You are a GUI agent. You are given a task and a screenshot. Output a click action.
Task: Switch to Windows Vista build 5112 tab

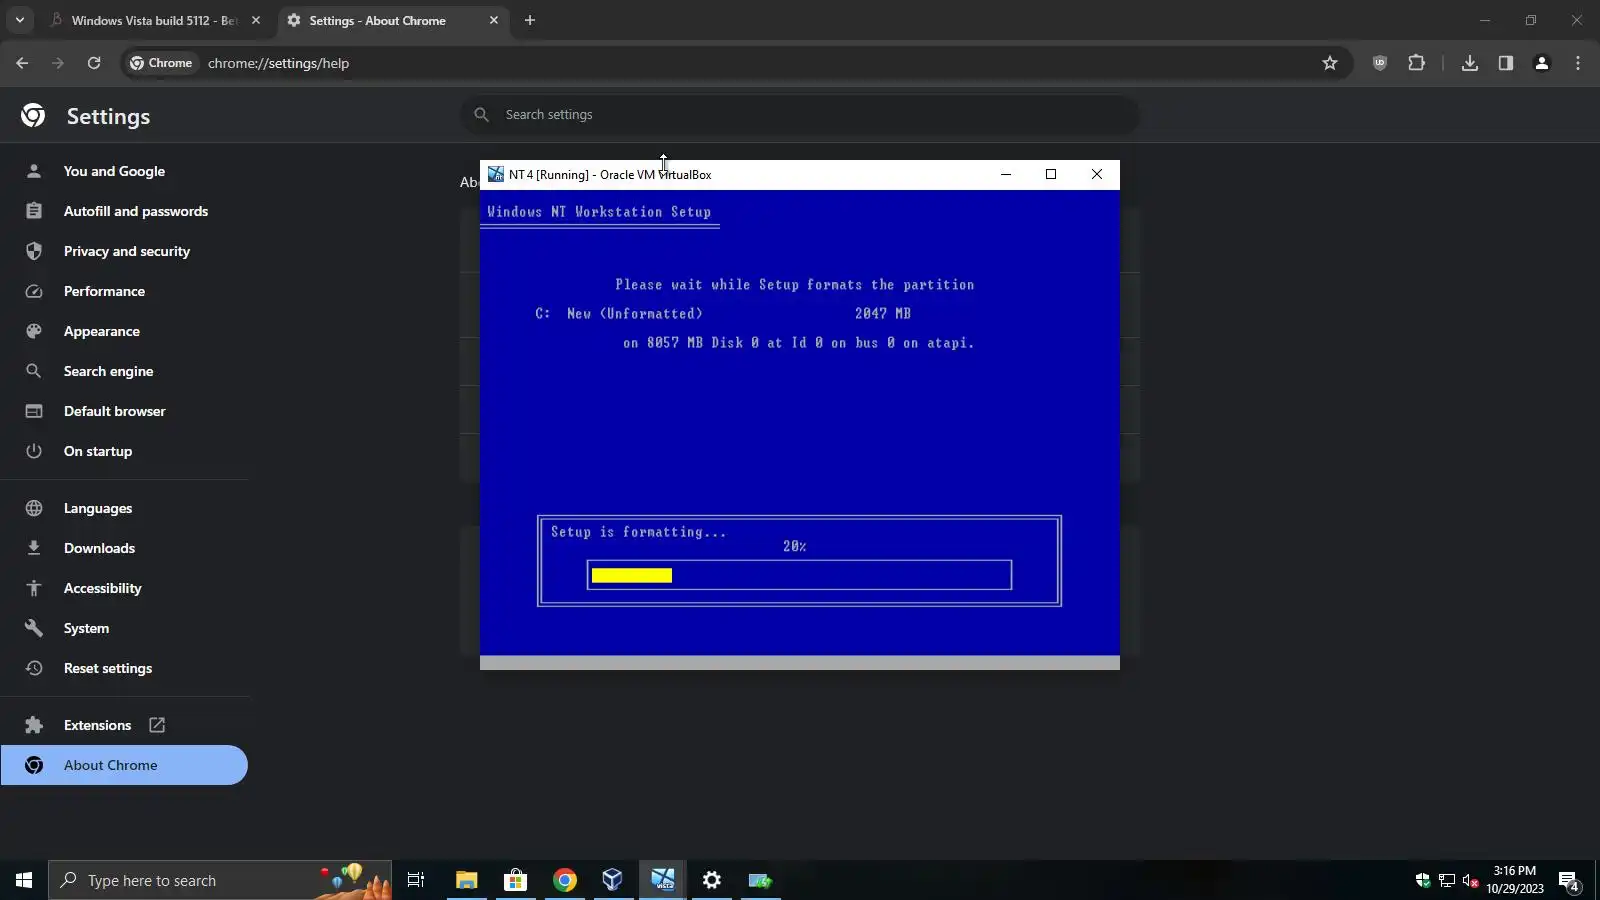[155, 20]
